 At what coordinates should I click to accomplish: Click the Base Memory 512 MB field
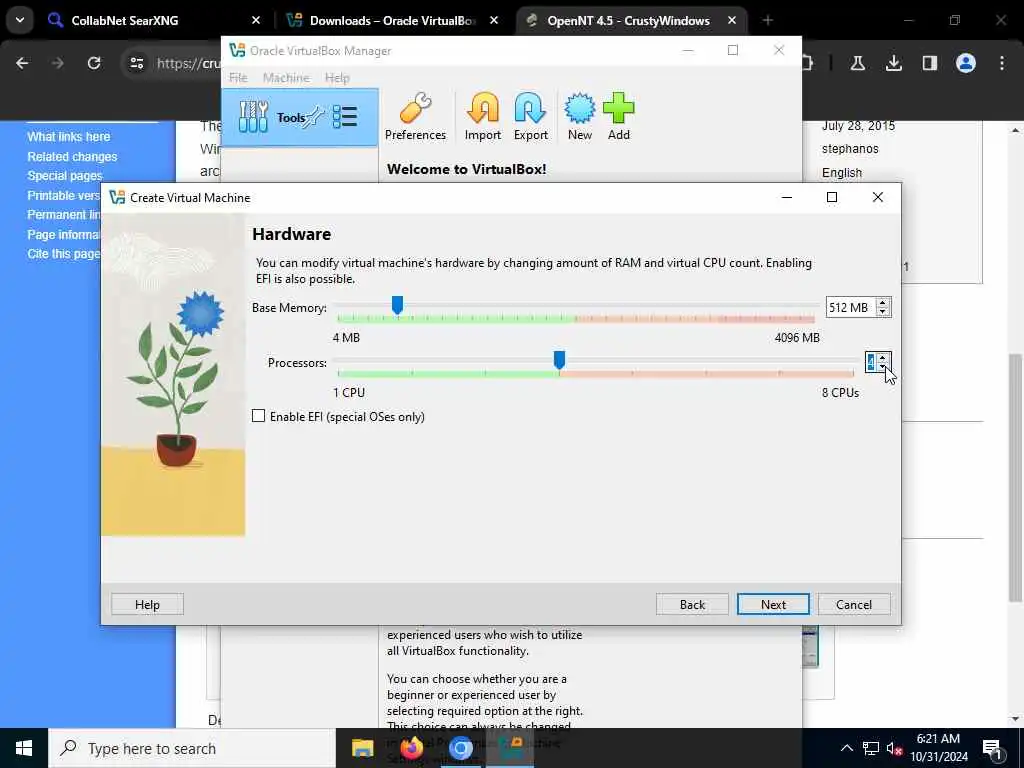click(x=851, y=308)
